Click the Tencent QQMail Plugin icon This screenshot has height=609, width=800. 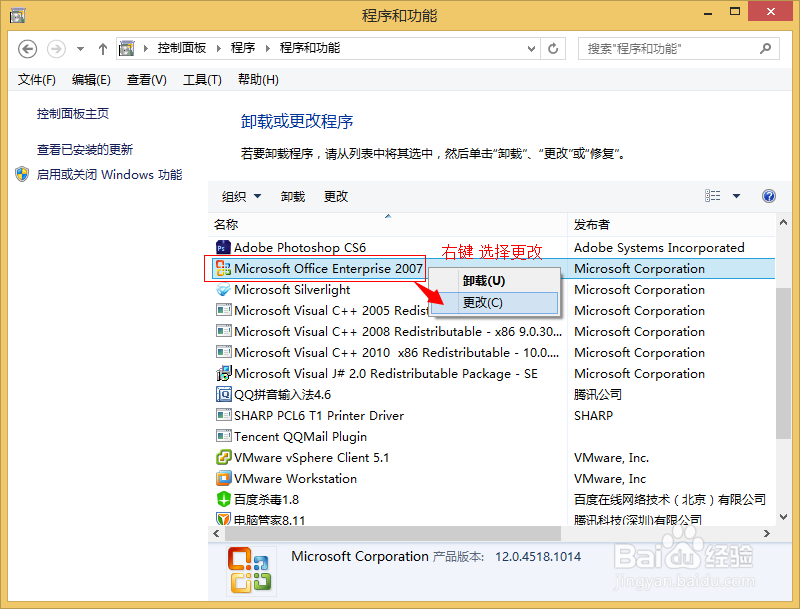223,437
